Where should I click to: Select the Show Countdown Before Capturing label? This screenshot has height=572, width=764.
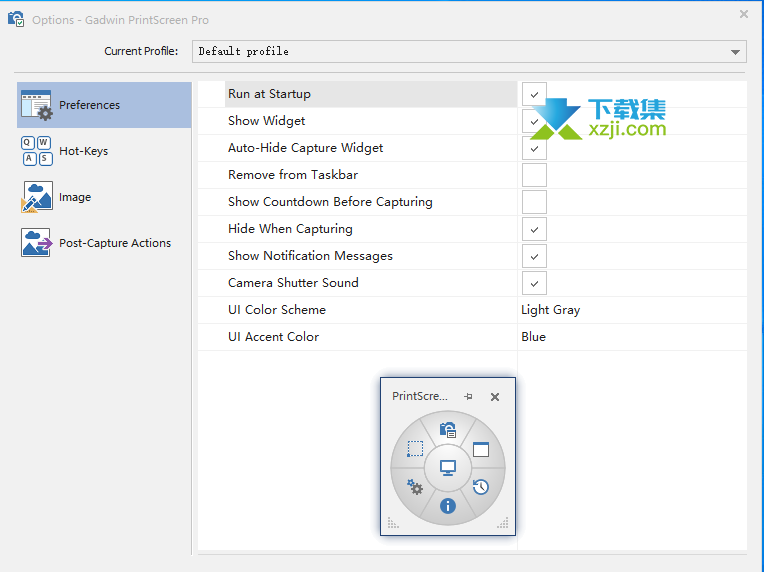tap(330, 202)
